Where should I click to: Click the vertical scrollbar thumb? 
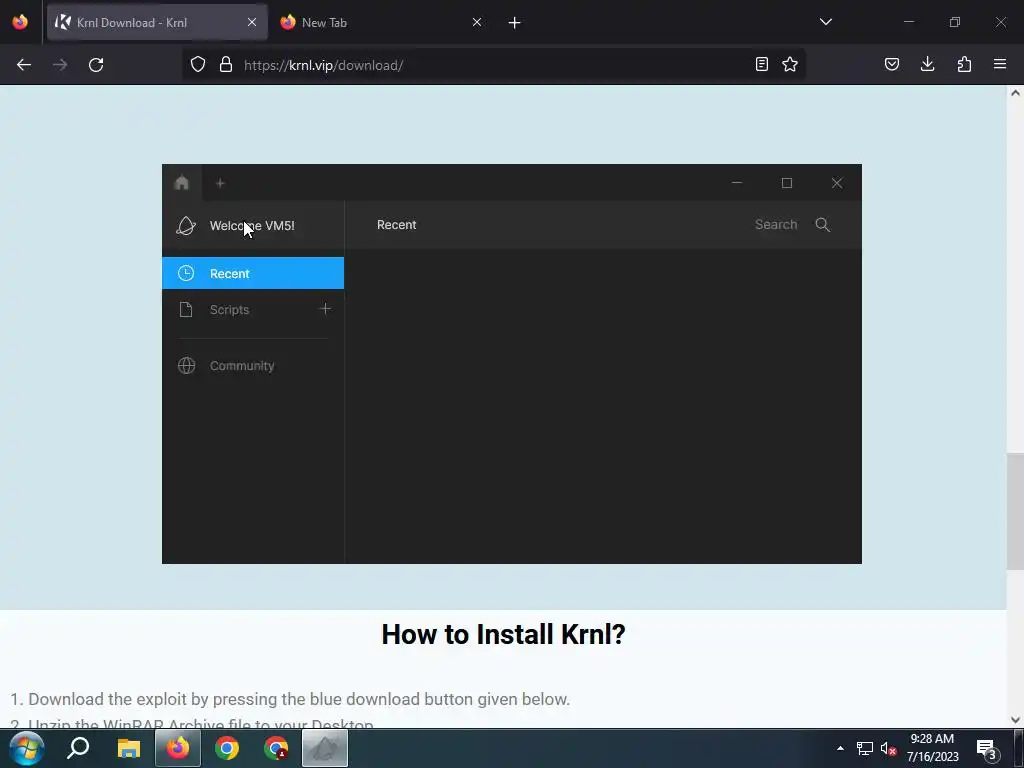point(1015,511)
